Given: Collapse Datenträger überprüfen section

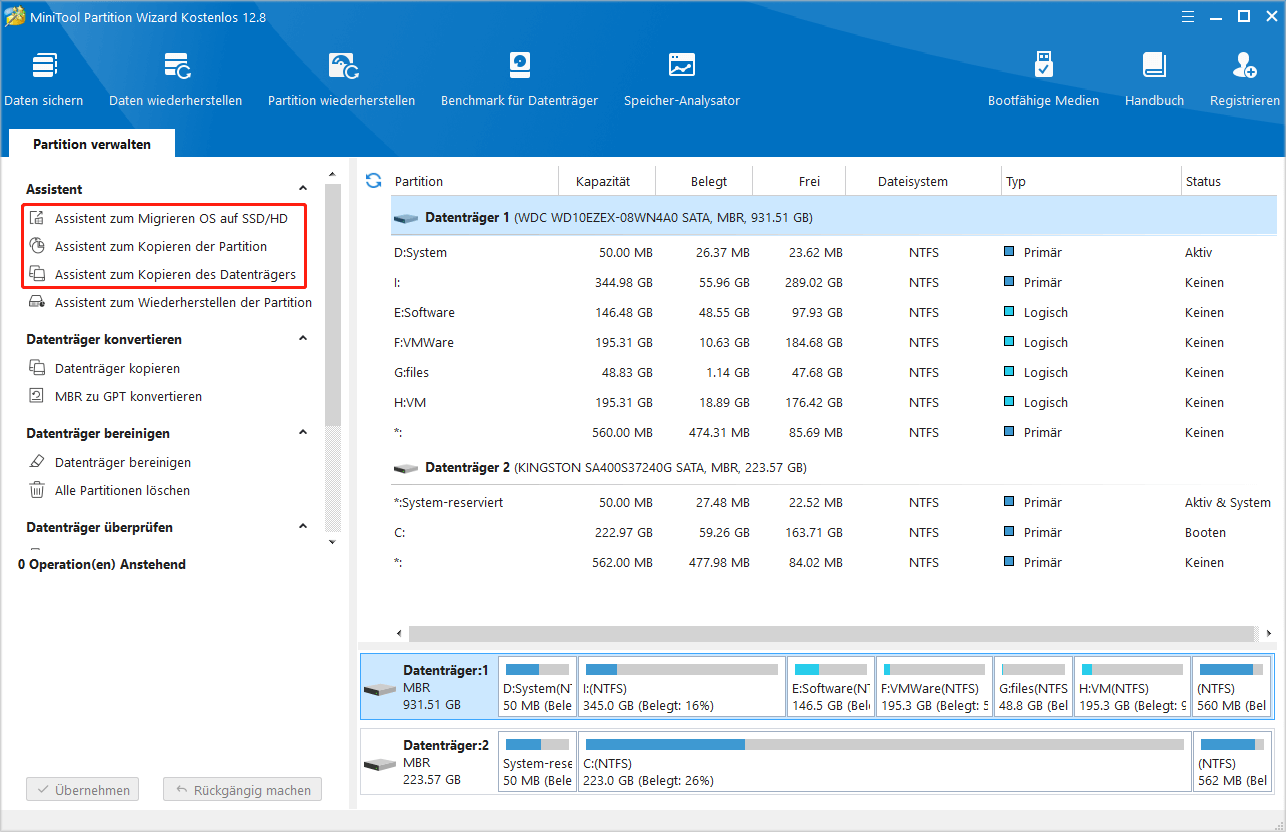Looking at the screenshot, I should [x=303, y=527].
